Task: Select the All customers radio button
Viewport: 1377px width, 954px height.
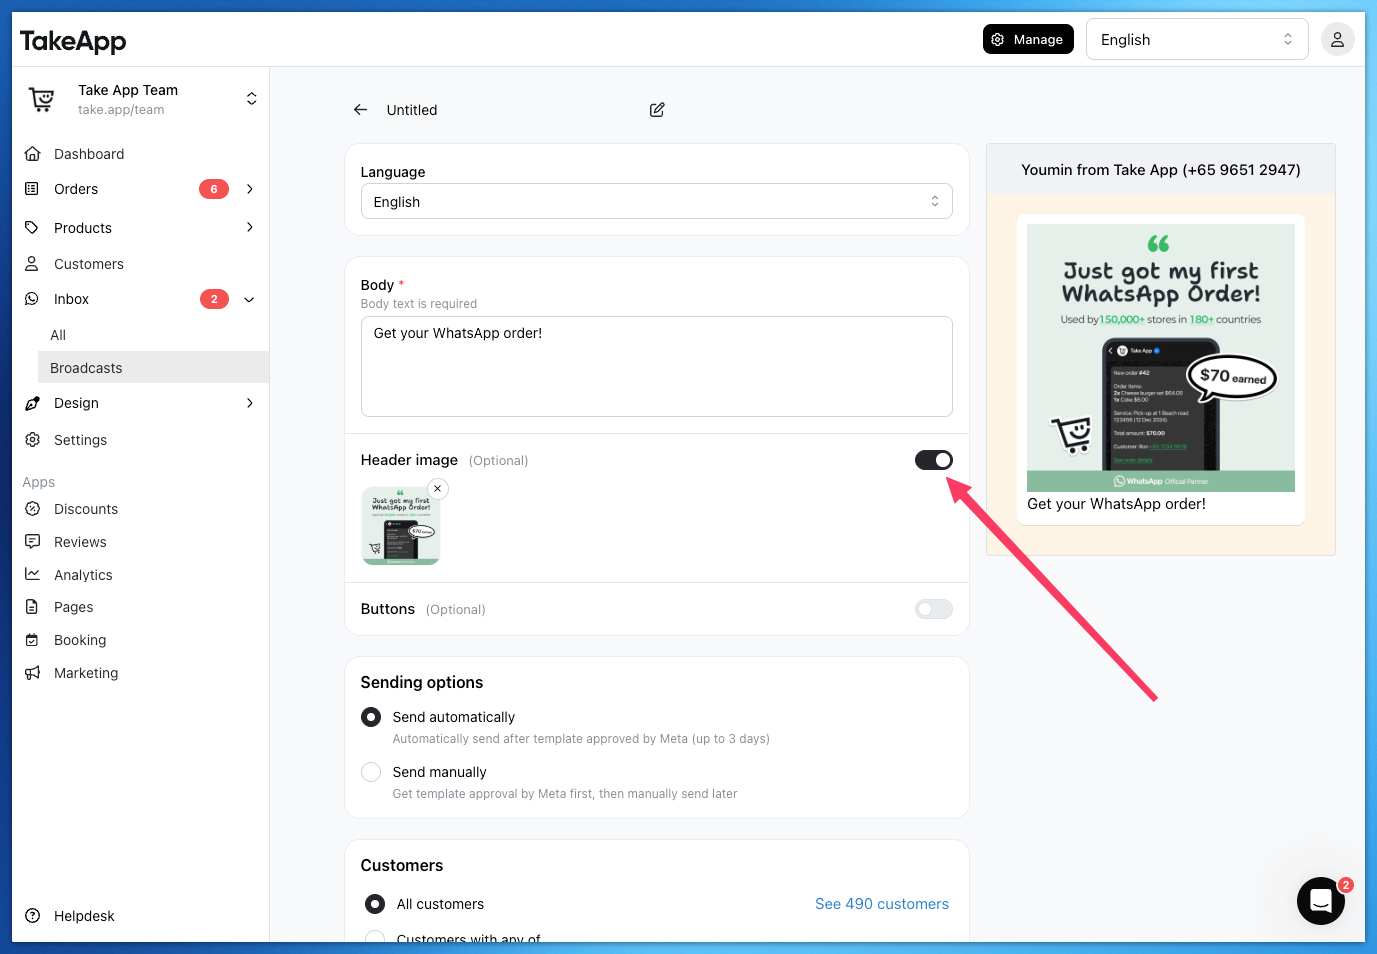Action: click(x=375, y=904)
